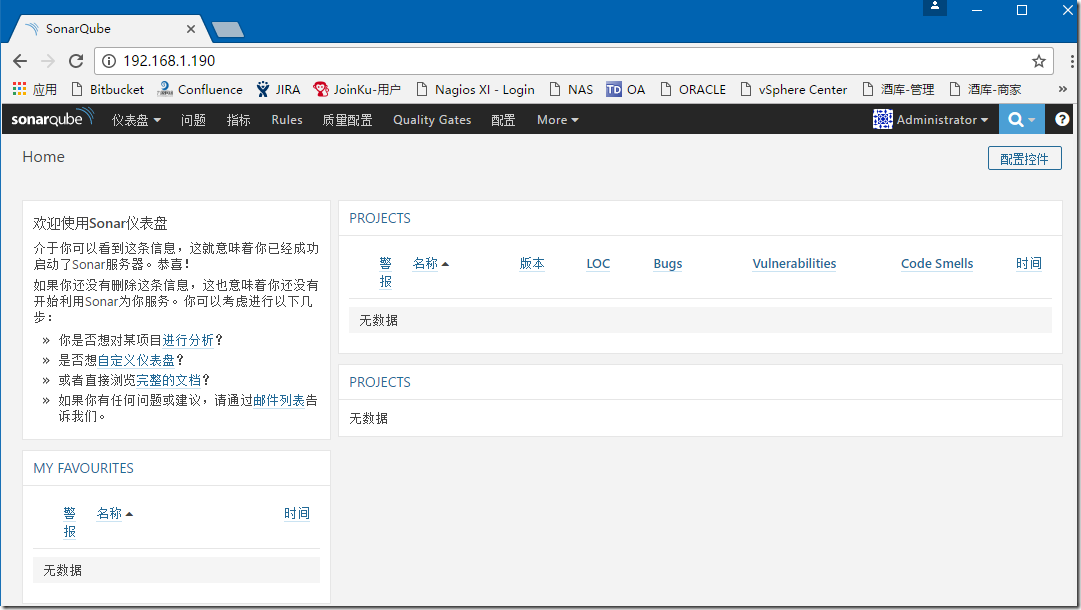Screen dimensions: 1081x610
Task: Open the ORACLE bookmark
Action: coord(693,90)
